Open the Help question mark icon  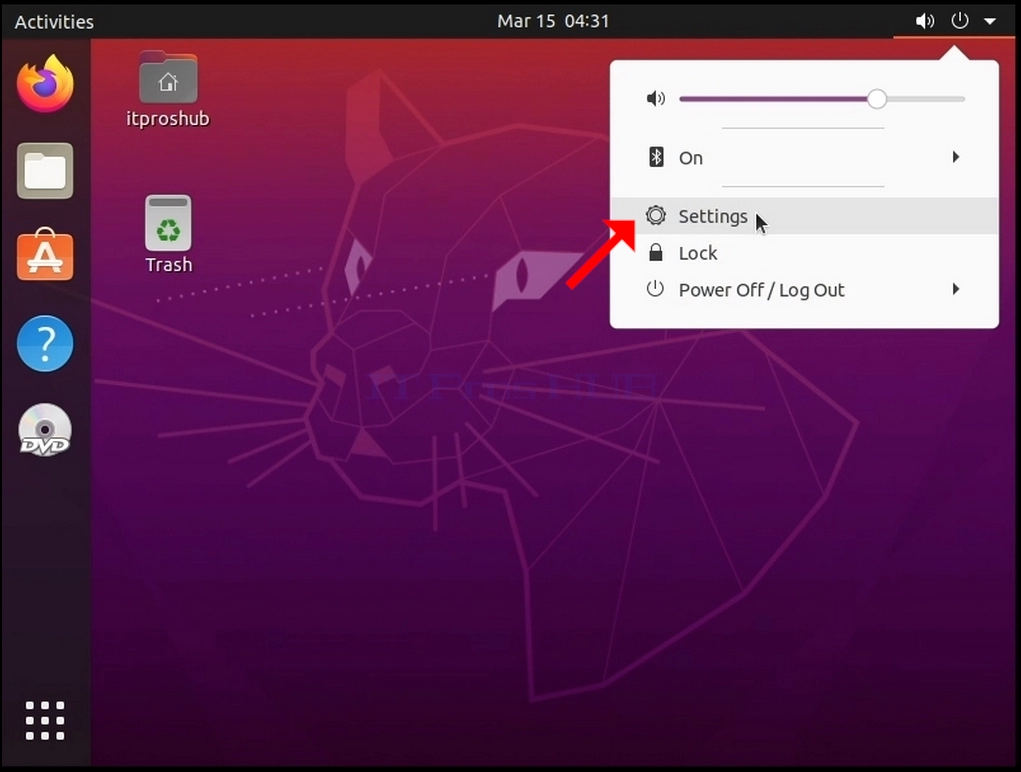(45, 343)
